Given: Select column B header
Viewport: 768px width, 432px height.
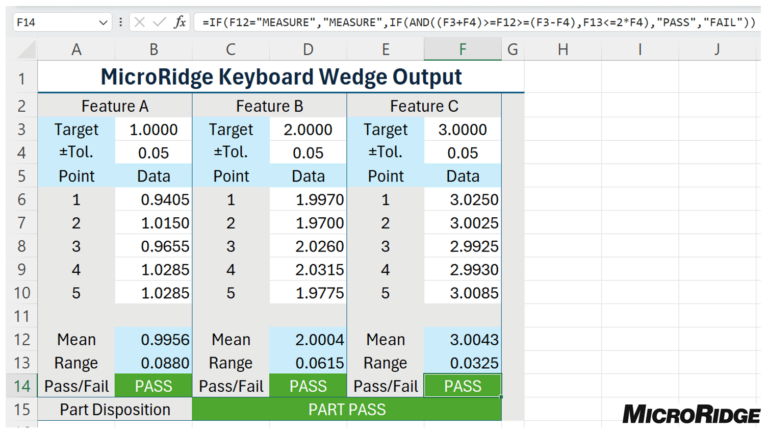Looking at the screenshot, I should (154, 49).
